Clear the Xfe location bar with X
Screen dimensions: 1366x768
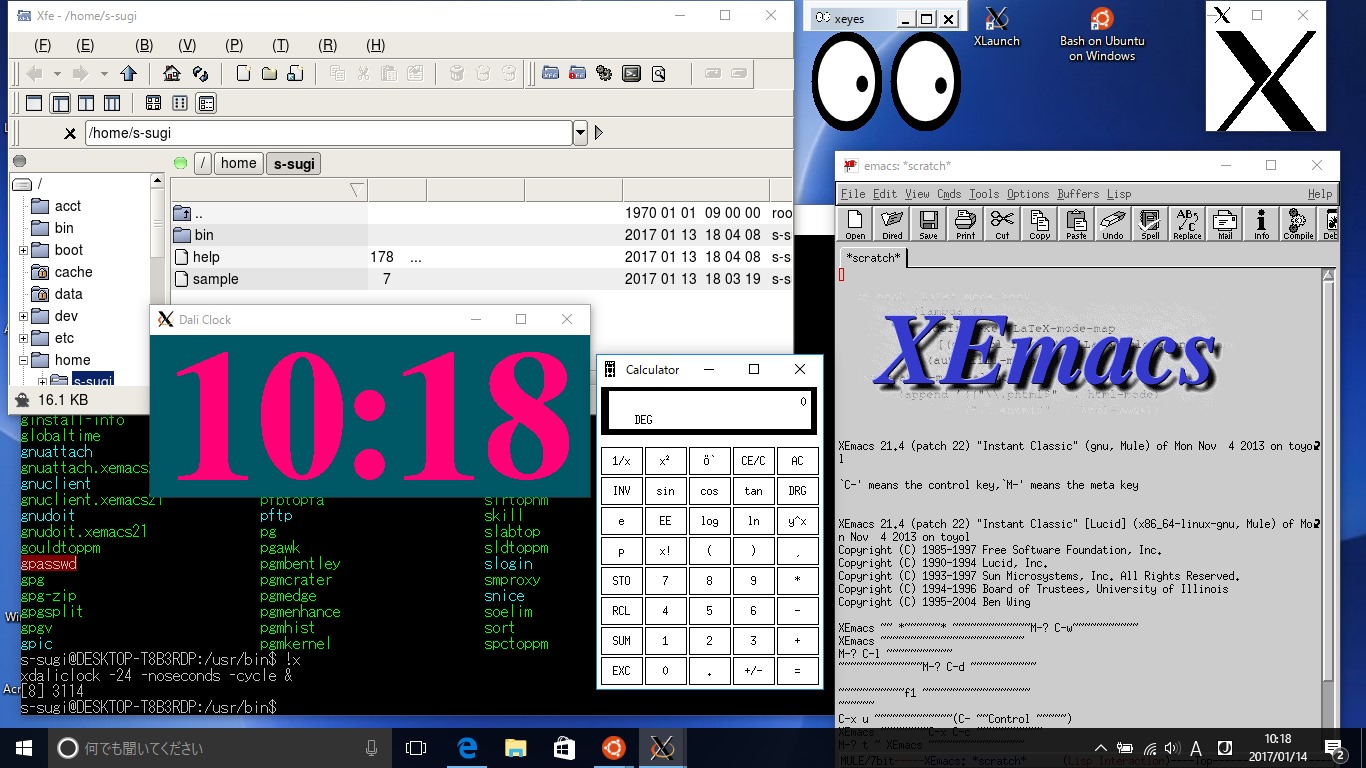pos(69,133)
